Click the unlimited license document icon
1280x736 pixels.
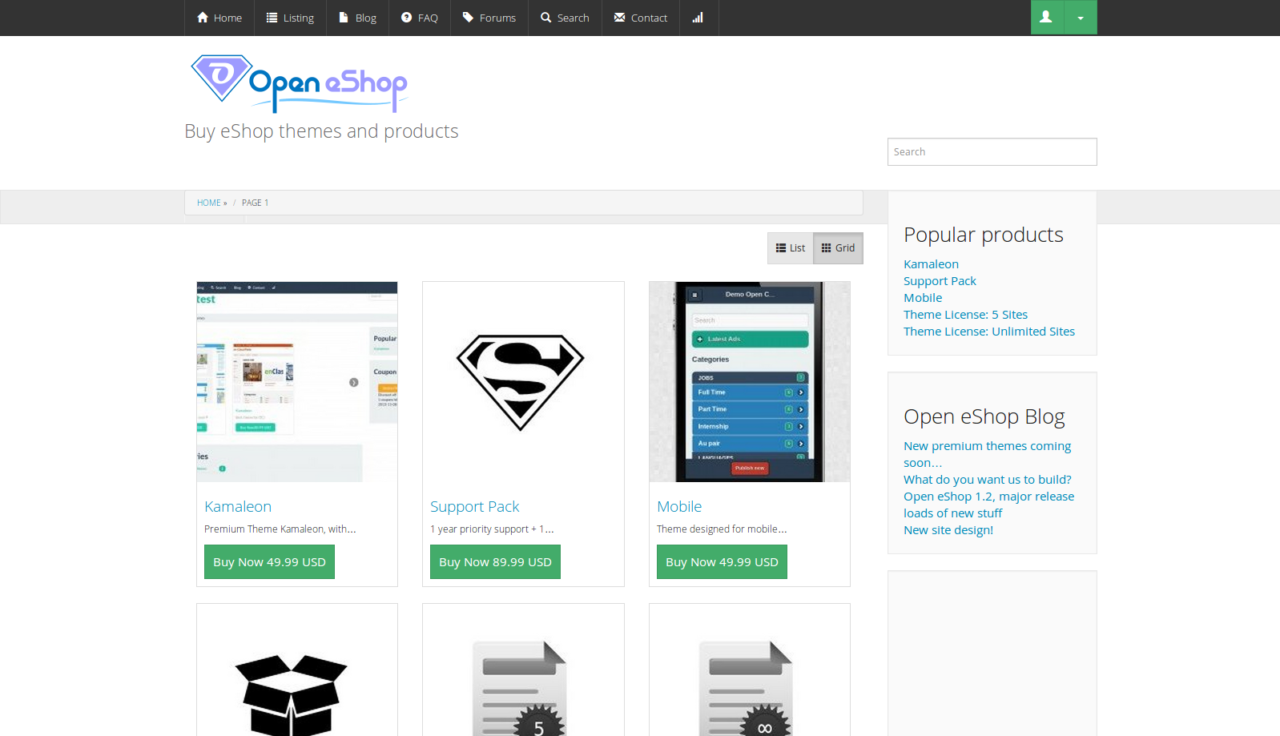tap(745, 689)
